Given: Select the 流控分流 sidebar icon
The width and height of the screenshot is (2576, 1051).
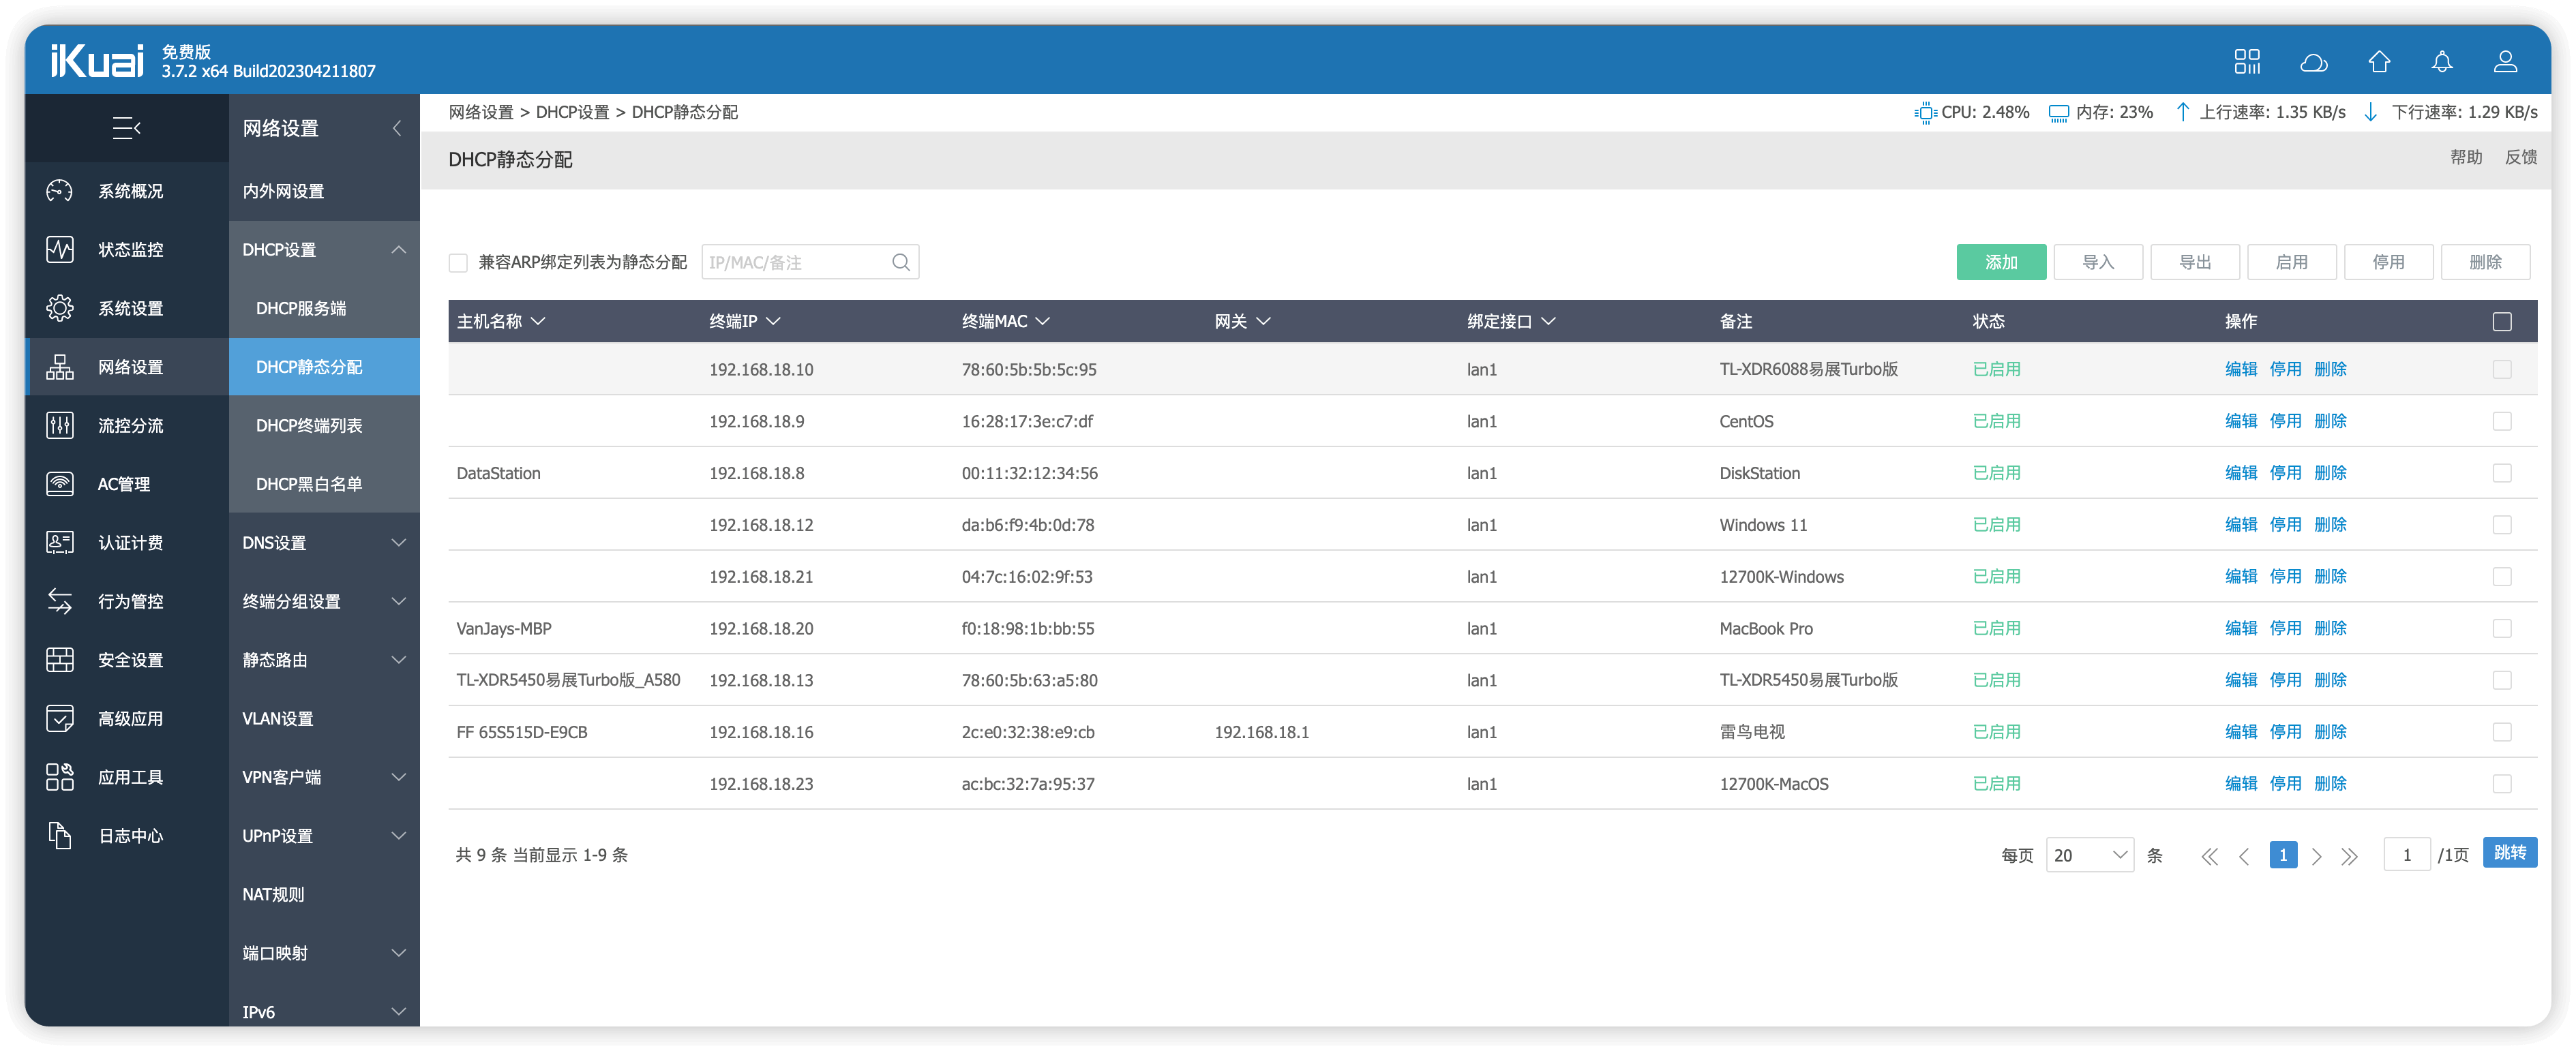Looking at the screenshot, I should click(60, 425).
